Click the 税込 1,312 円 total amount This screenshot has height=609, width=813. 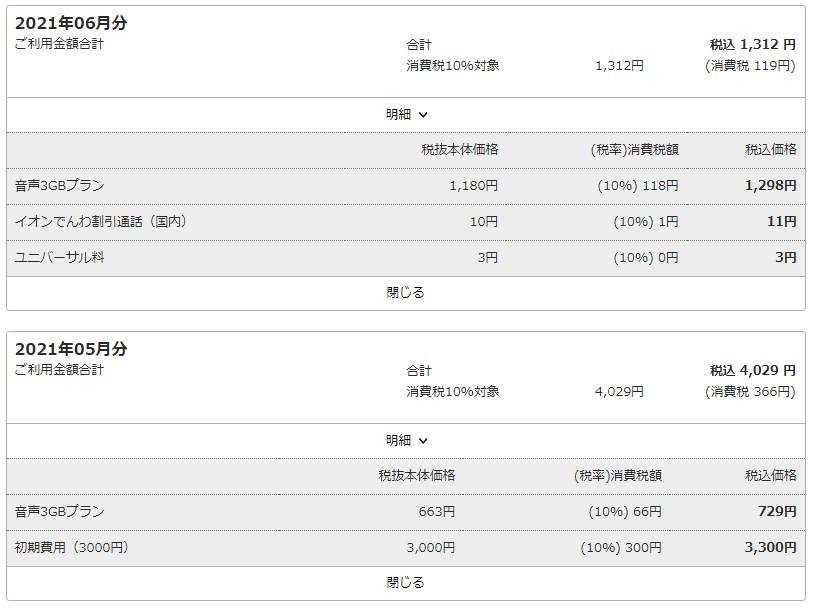752,45
